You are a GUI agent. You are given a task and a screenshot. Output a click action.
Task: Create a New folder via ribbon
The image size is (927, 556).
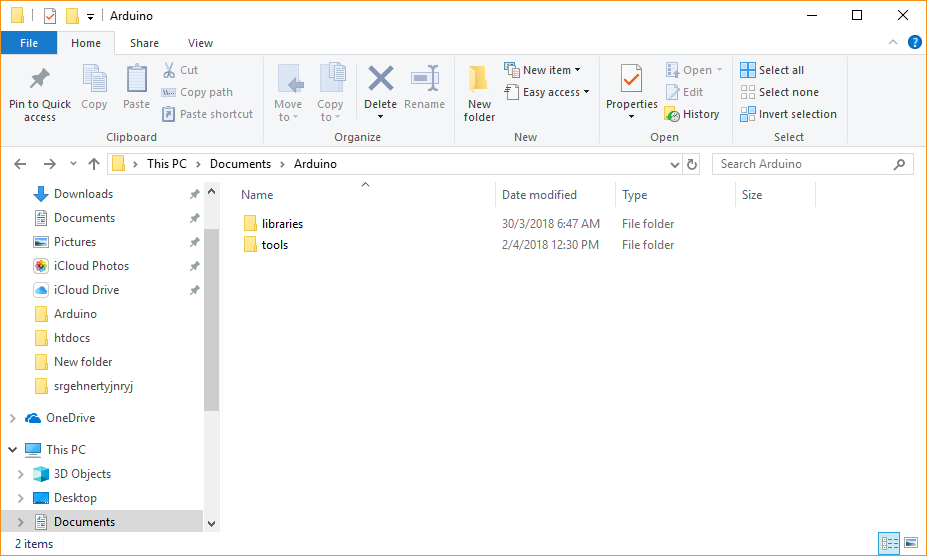(x=479, y=93)
